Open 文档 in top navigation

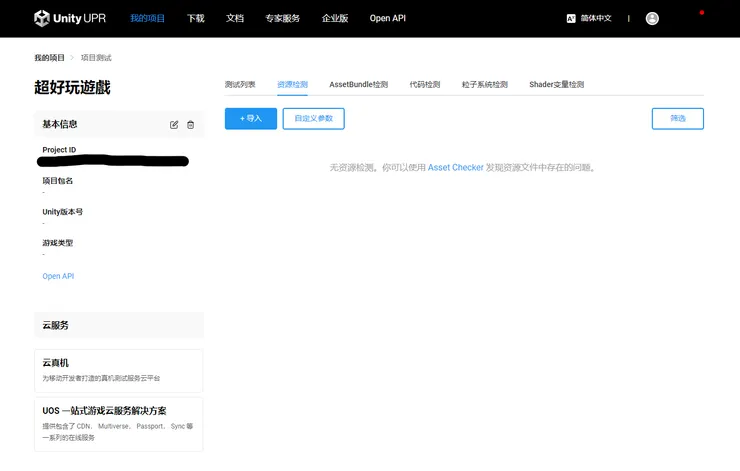tap(235, 18)
